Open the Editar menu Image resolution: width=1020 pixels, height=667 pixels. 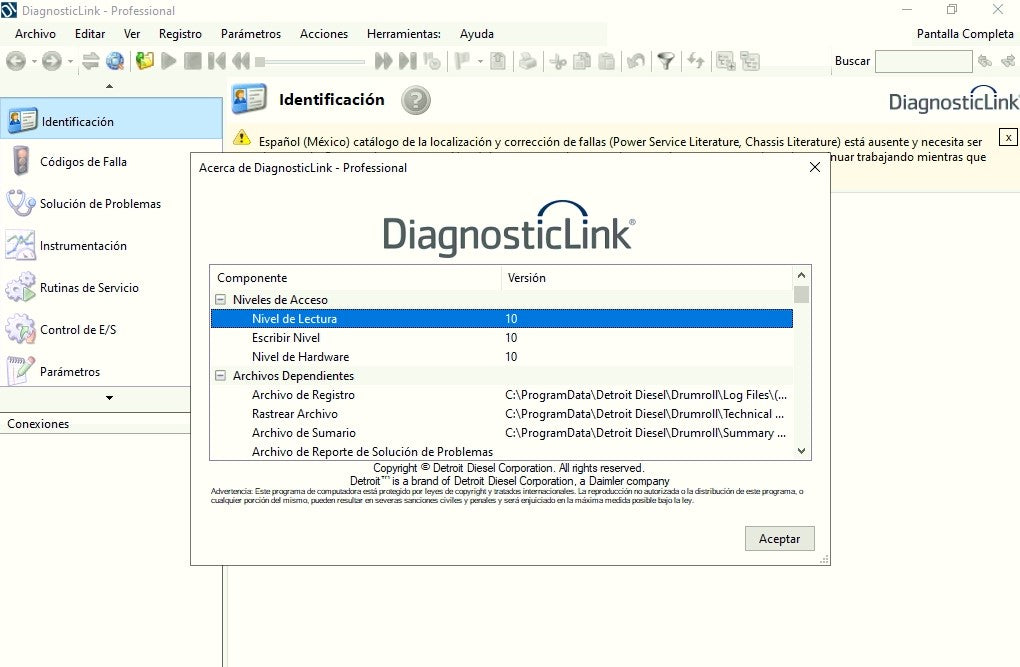click(90, 34)
